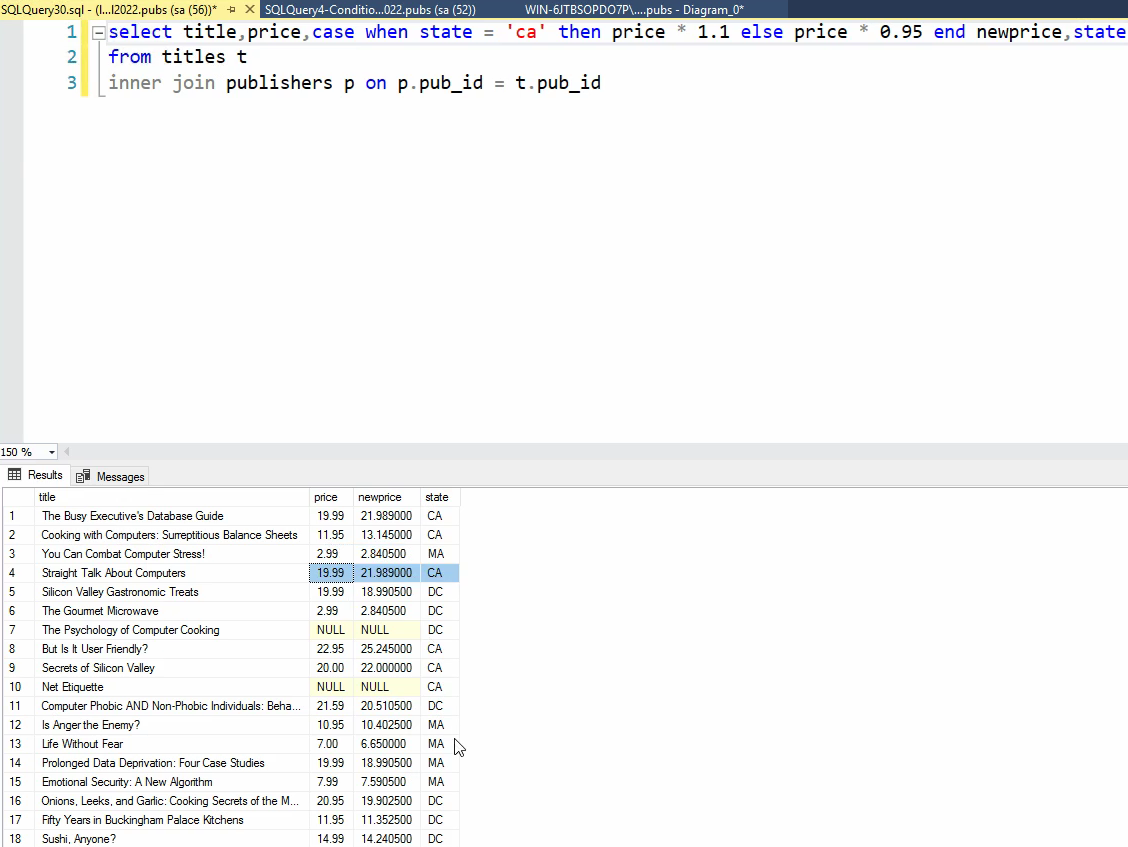Place cursor on 'from titles t' line
Image resolution: width=1128 pixels, height=847 pixels.
pos(177,57)
